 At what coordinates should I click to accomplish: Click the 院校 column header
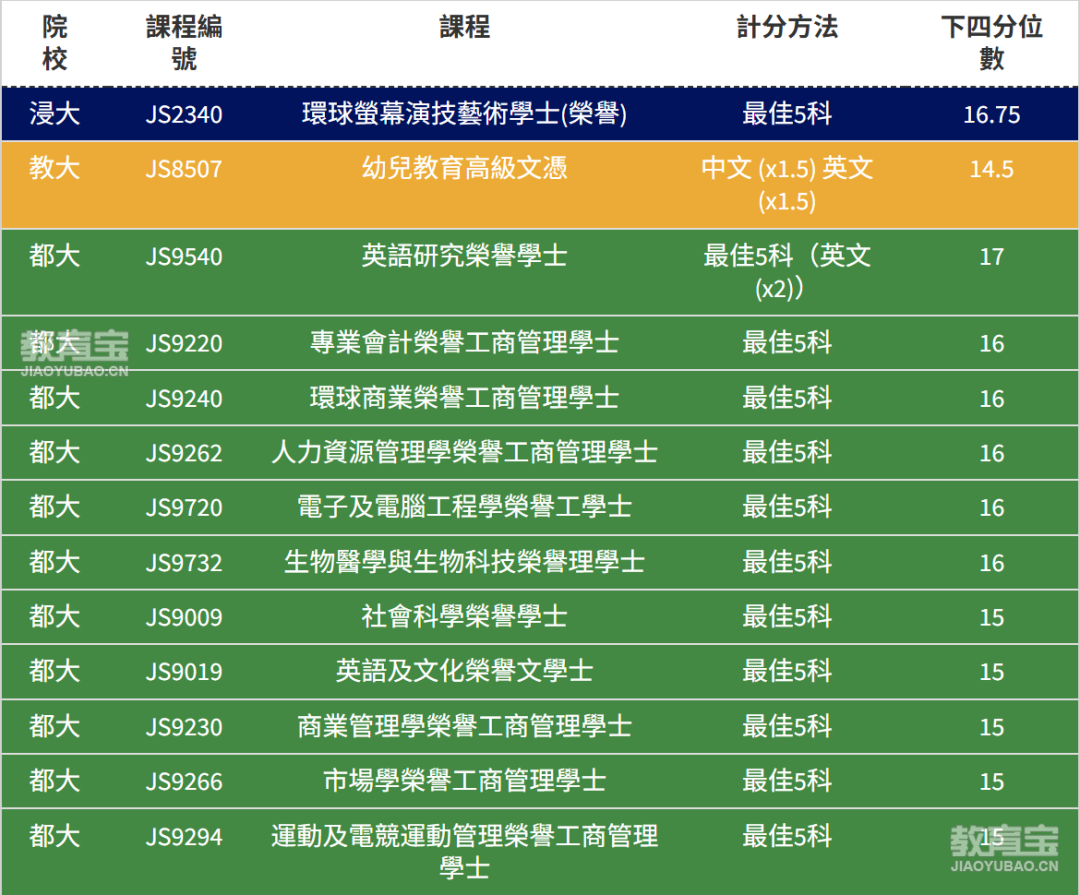[x=54, y=43]
